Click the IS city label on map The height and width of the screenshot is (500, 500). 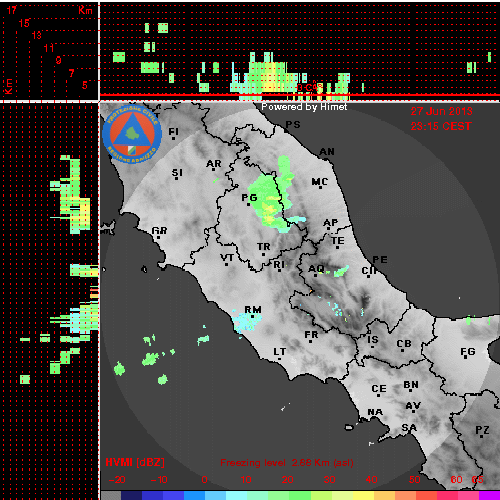pyautogui.click(x=373, y=340)
